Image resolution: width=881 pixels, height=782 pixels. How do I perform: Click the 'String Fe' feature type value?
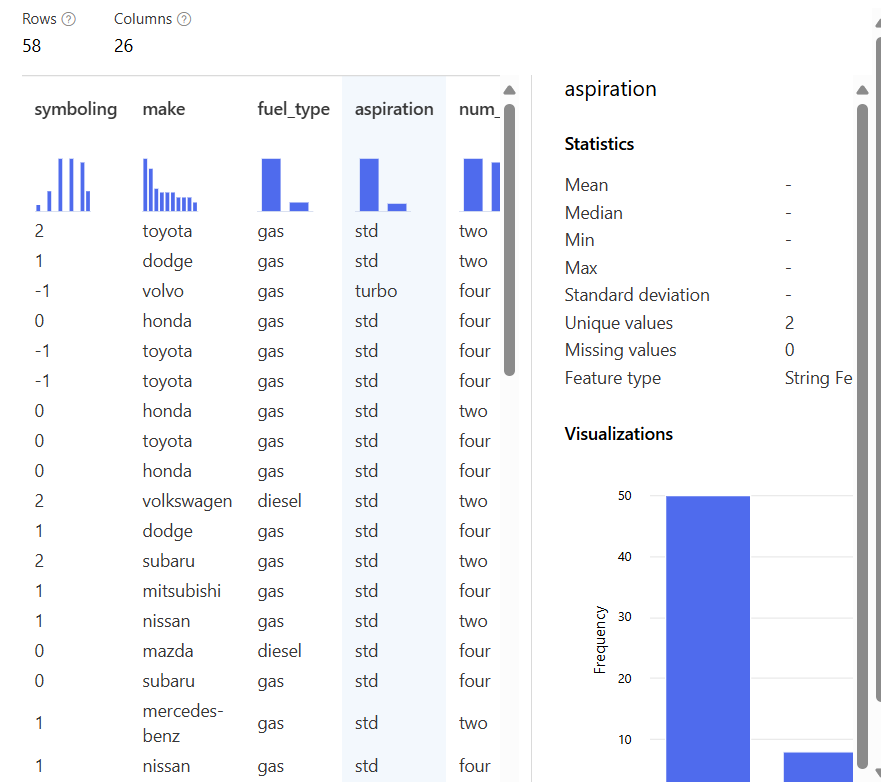818,378
